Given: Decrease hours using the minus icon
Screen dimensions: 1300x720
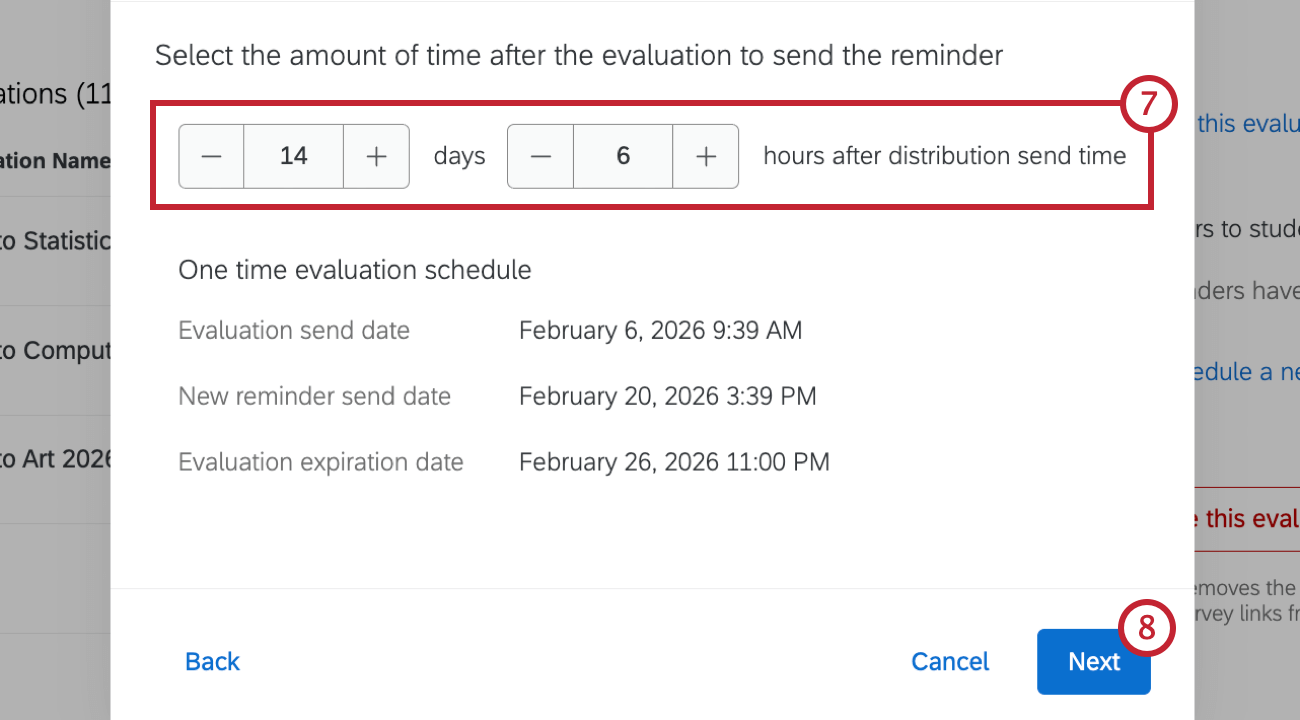Looking at the screenshot, I should [540, 156].
